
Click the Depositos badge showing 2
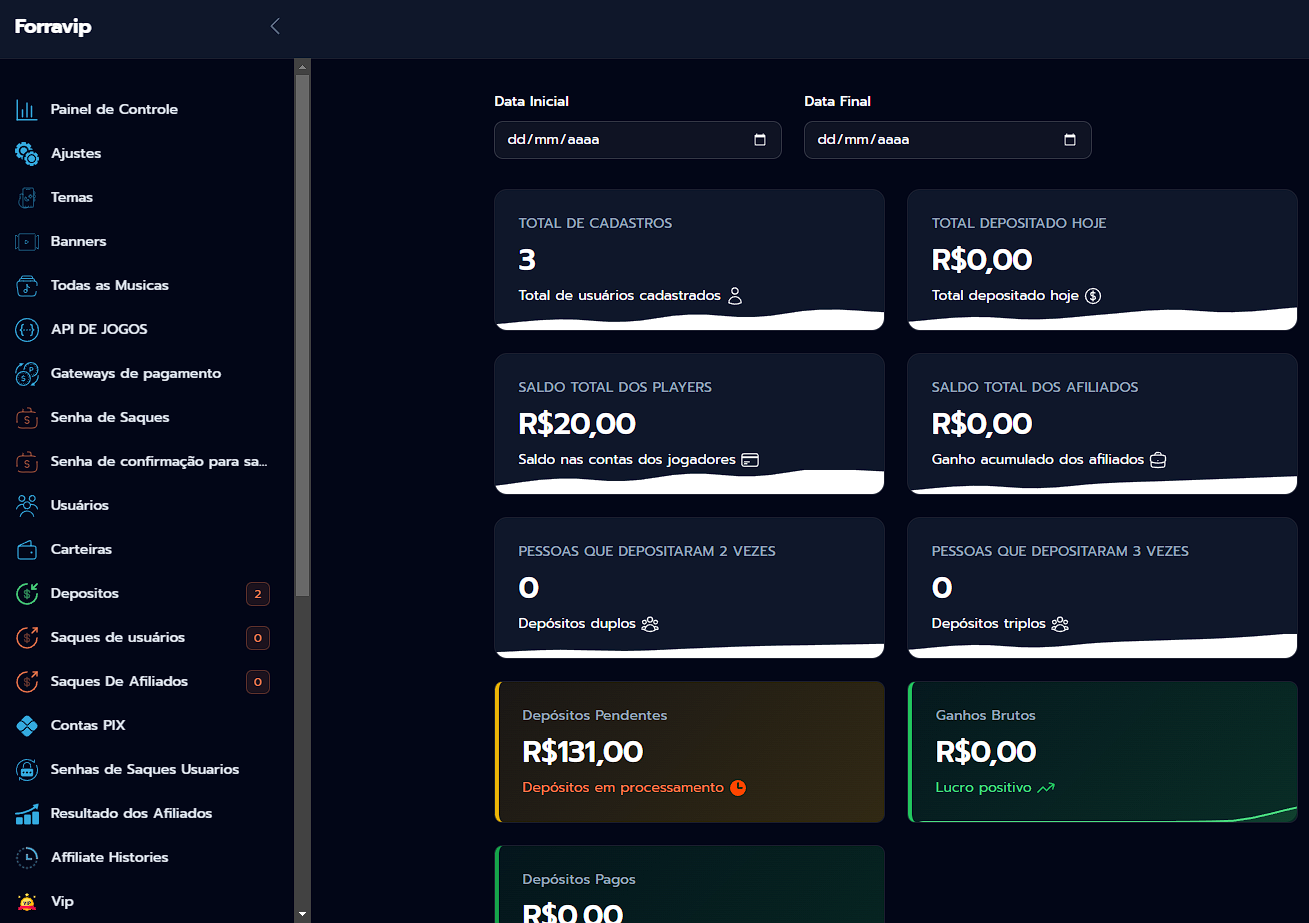point(258,594)
